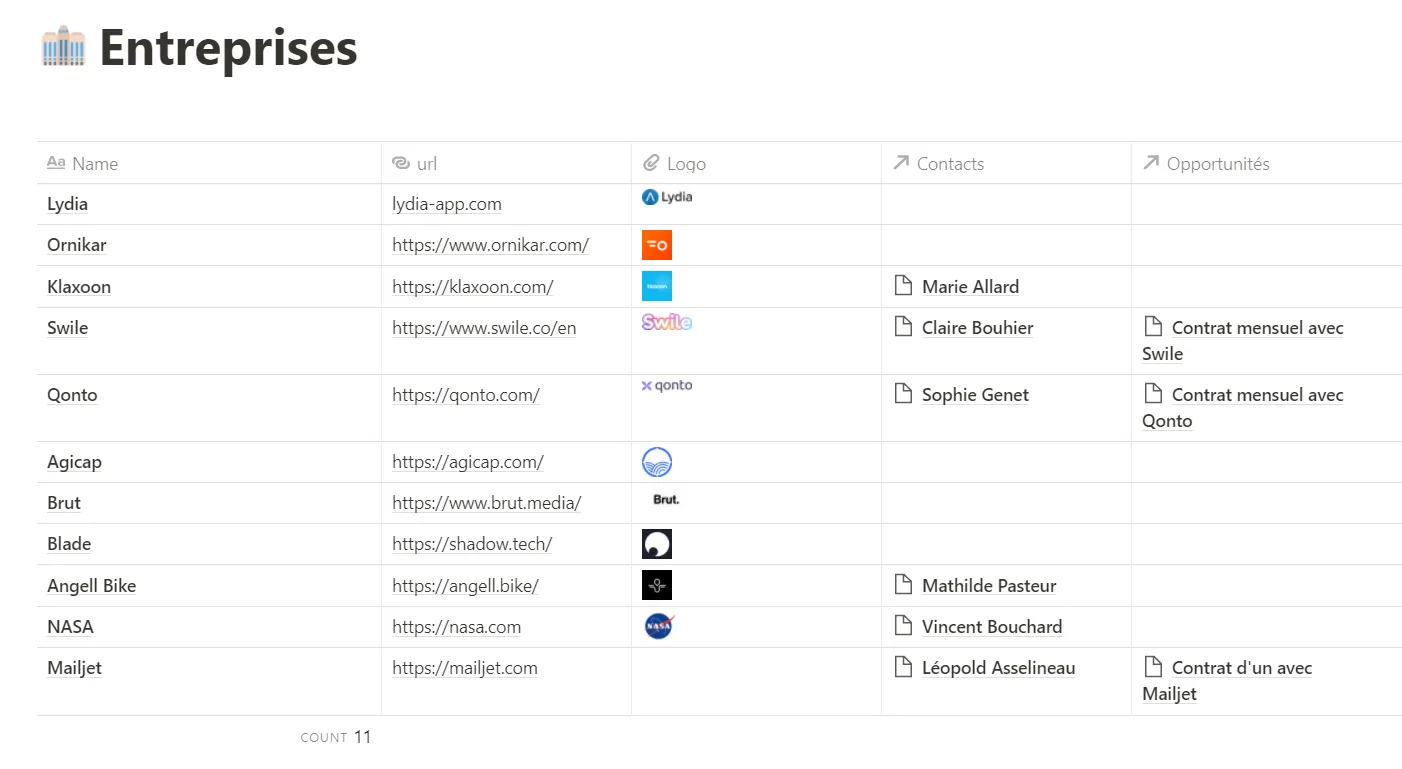1402x769 pixels.
Task: Click the Ornikar orange logo
Action: [x=657, y=244]
